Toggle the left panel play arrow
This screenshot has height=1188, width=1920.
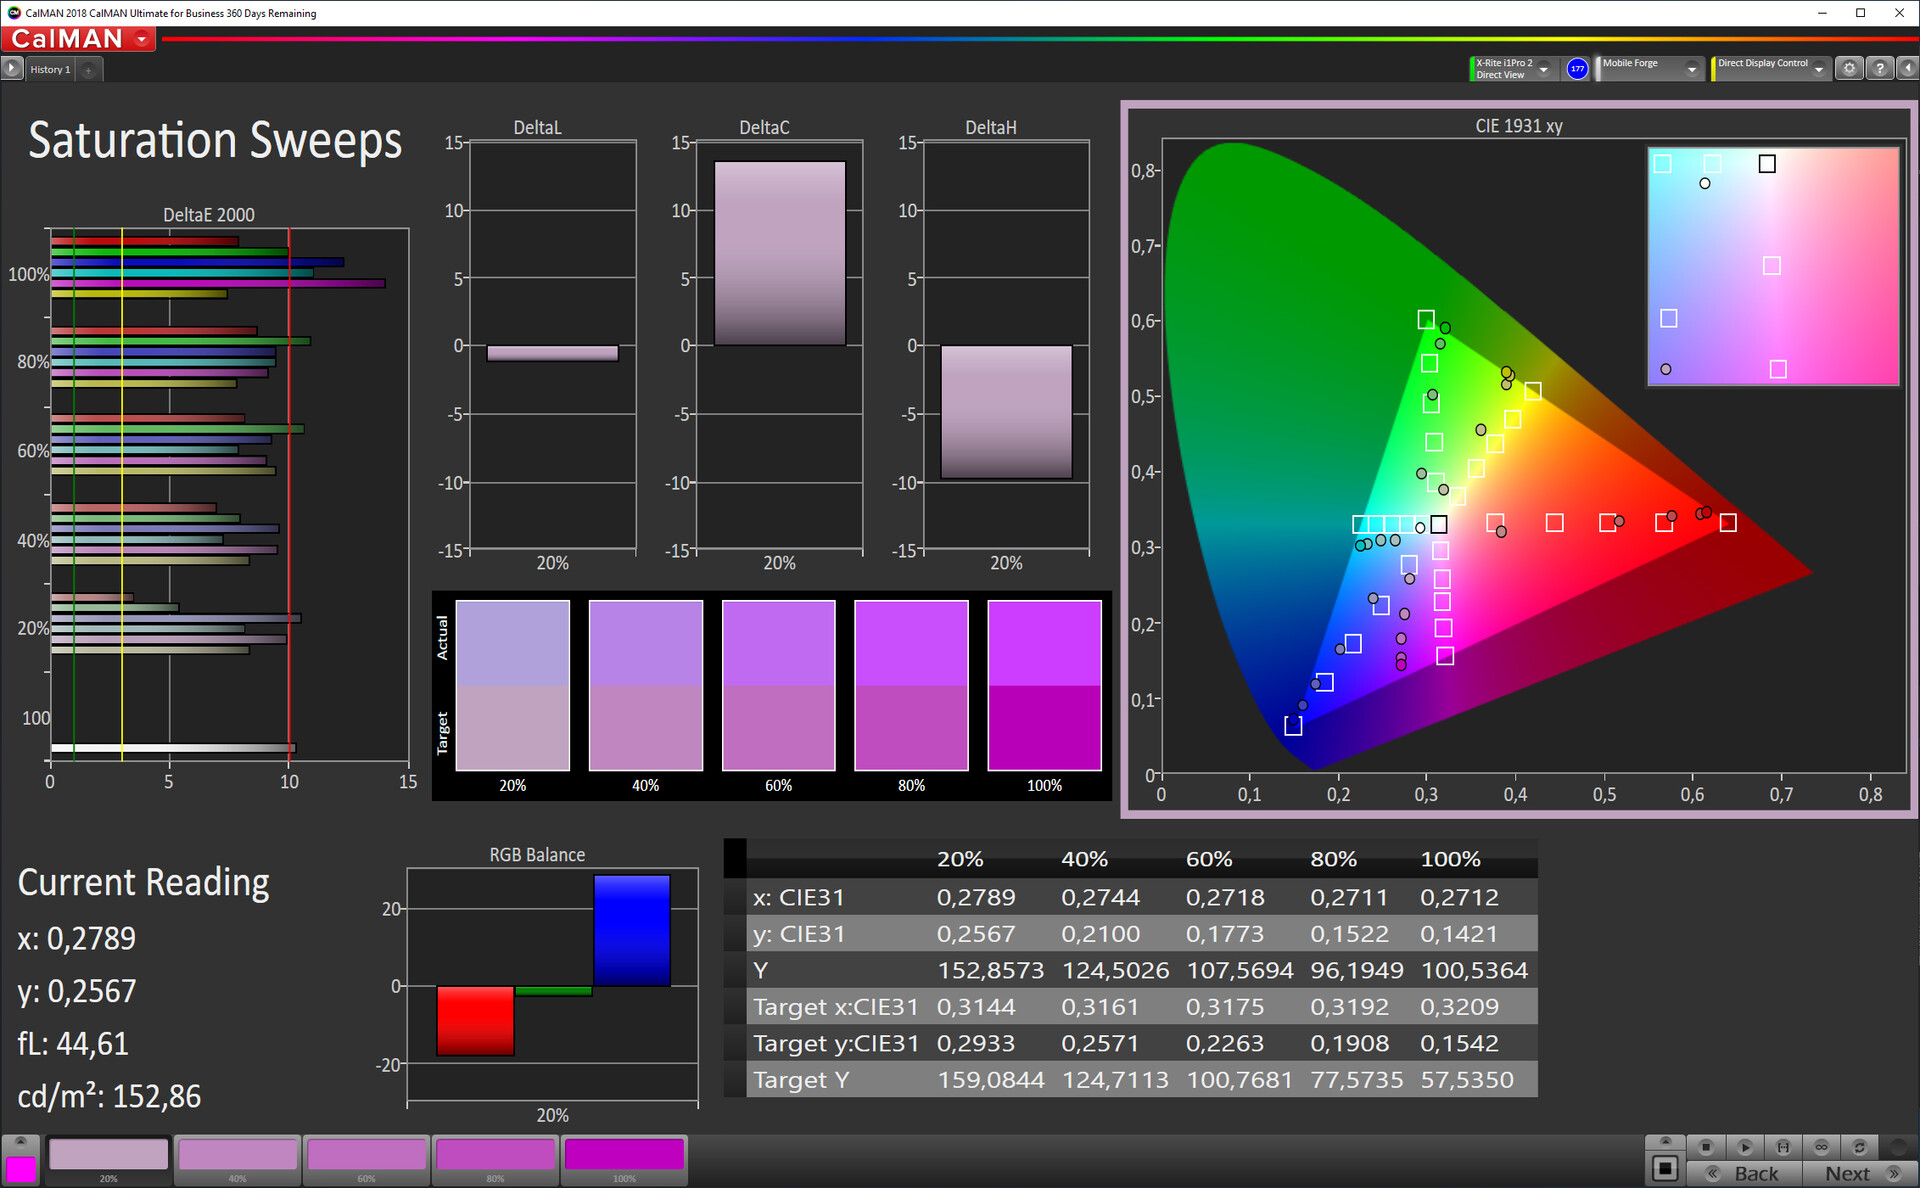click(x=11, y=68)
